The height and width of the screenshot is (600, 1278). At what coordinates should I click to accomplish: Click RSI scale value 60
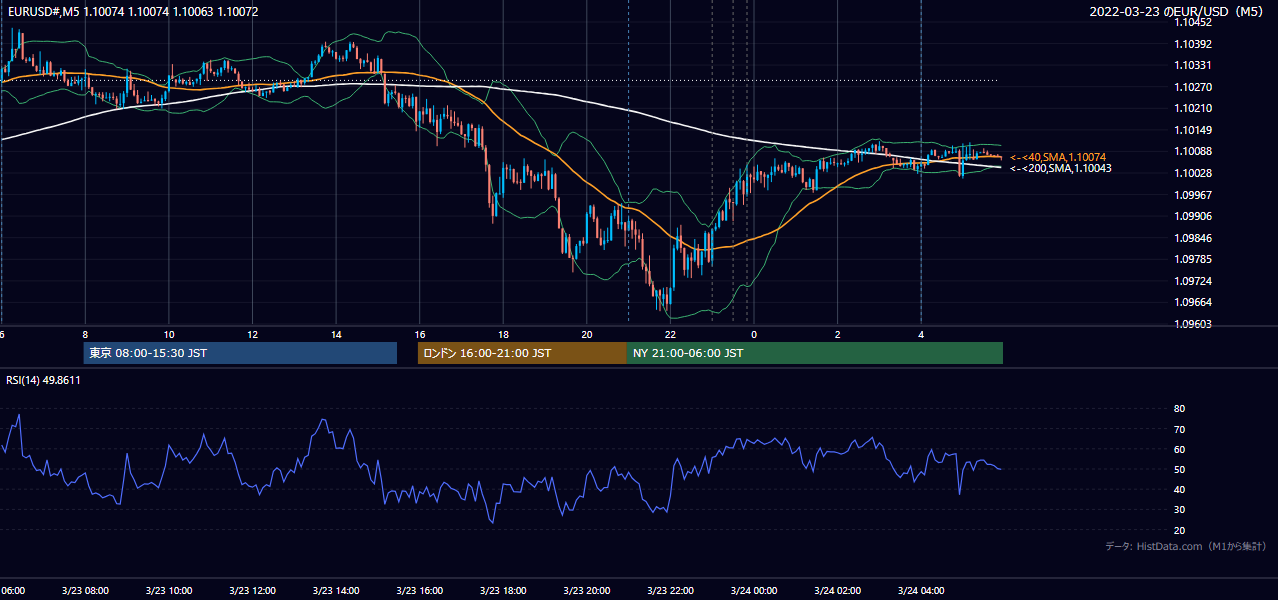tap(1179, 449)
